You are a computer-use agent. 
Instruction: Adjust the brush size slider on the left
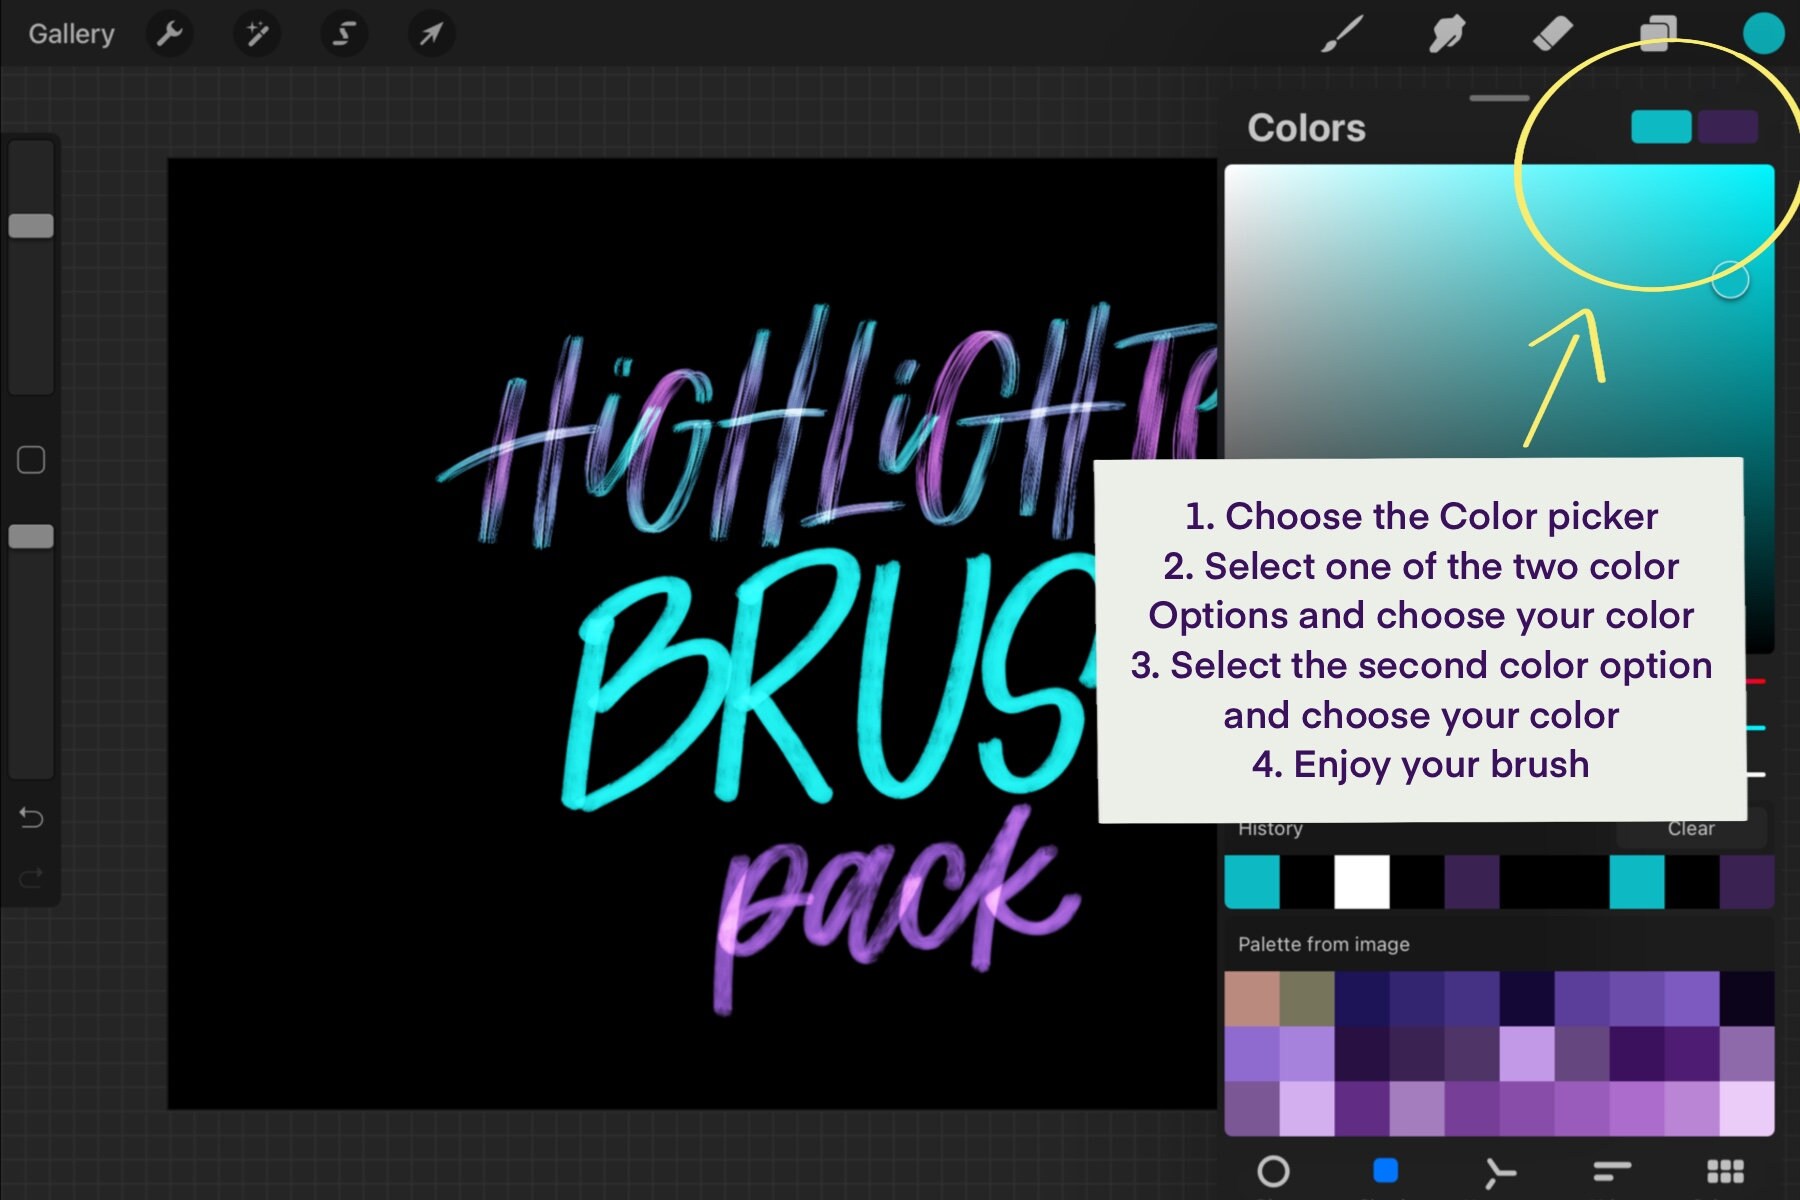(31, 225)
